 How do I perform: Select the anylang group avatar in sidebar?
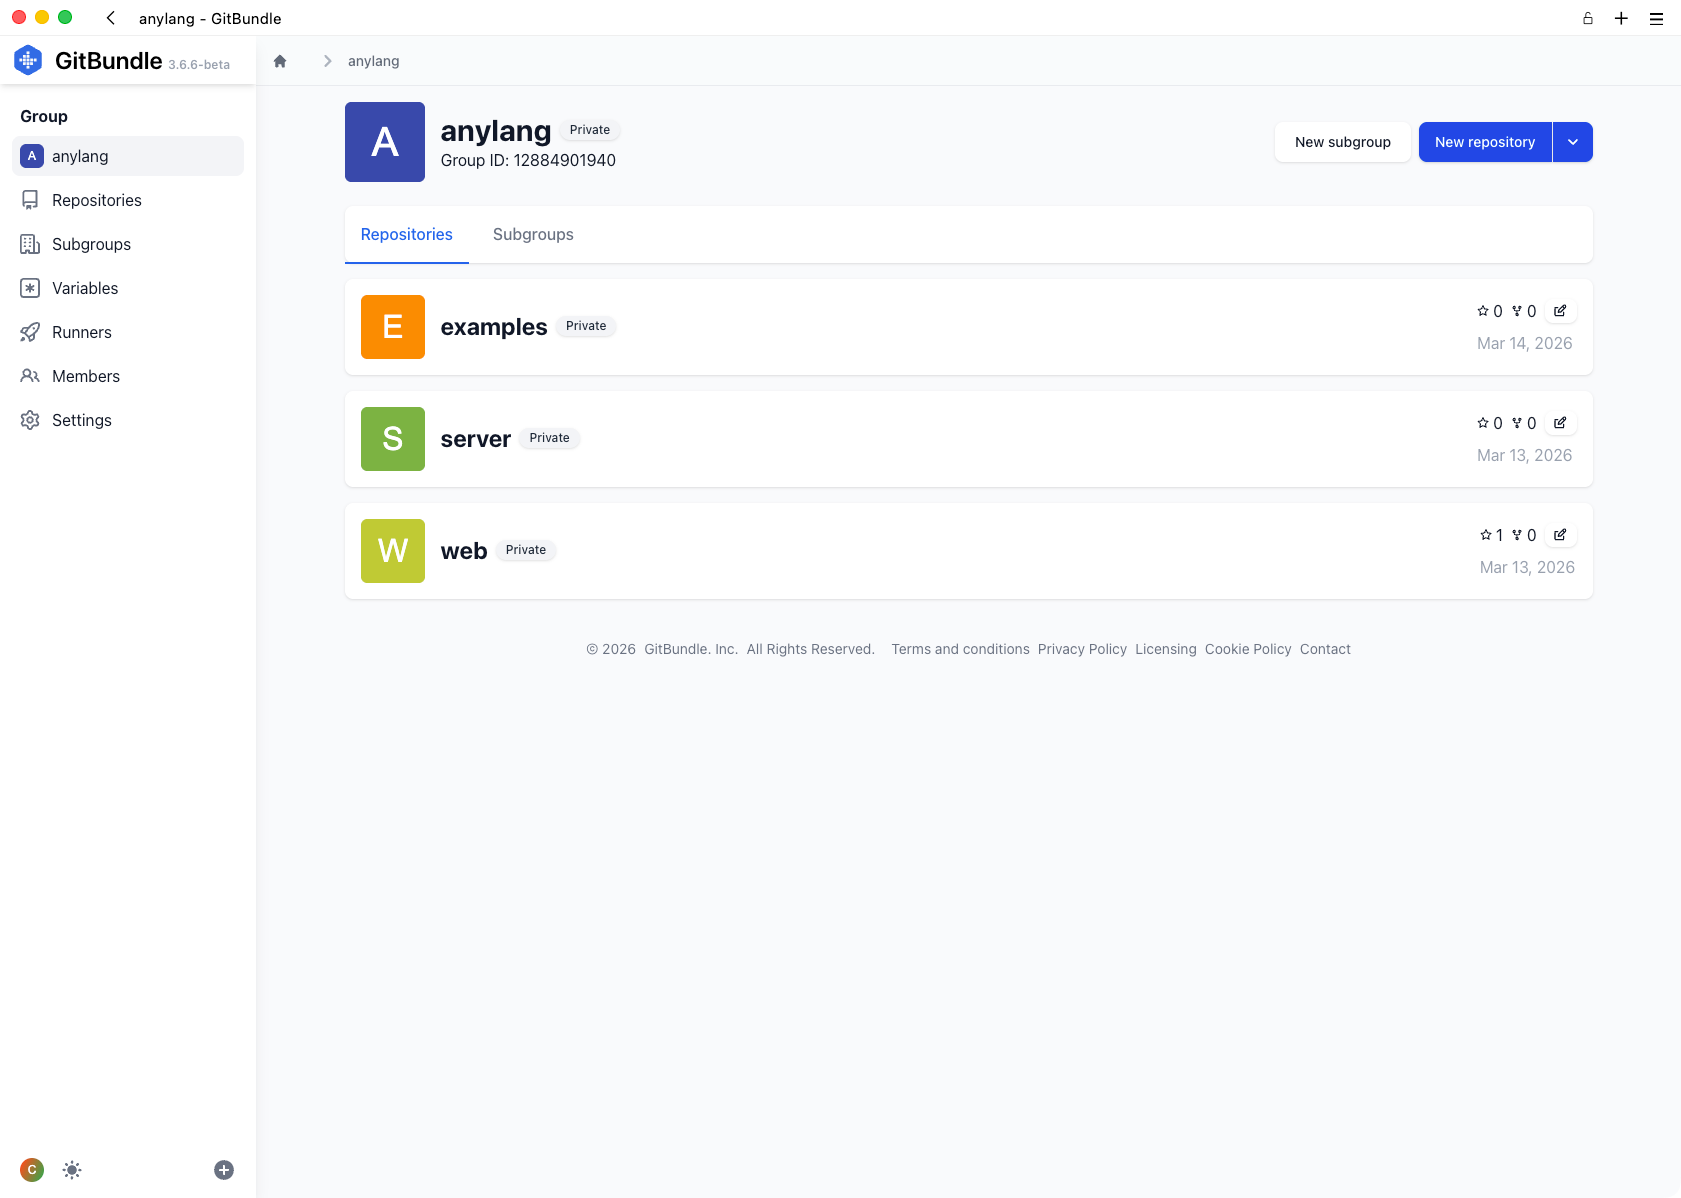tap(32, 156)
